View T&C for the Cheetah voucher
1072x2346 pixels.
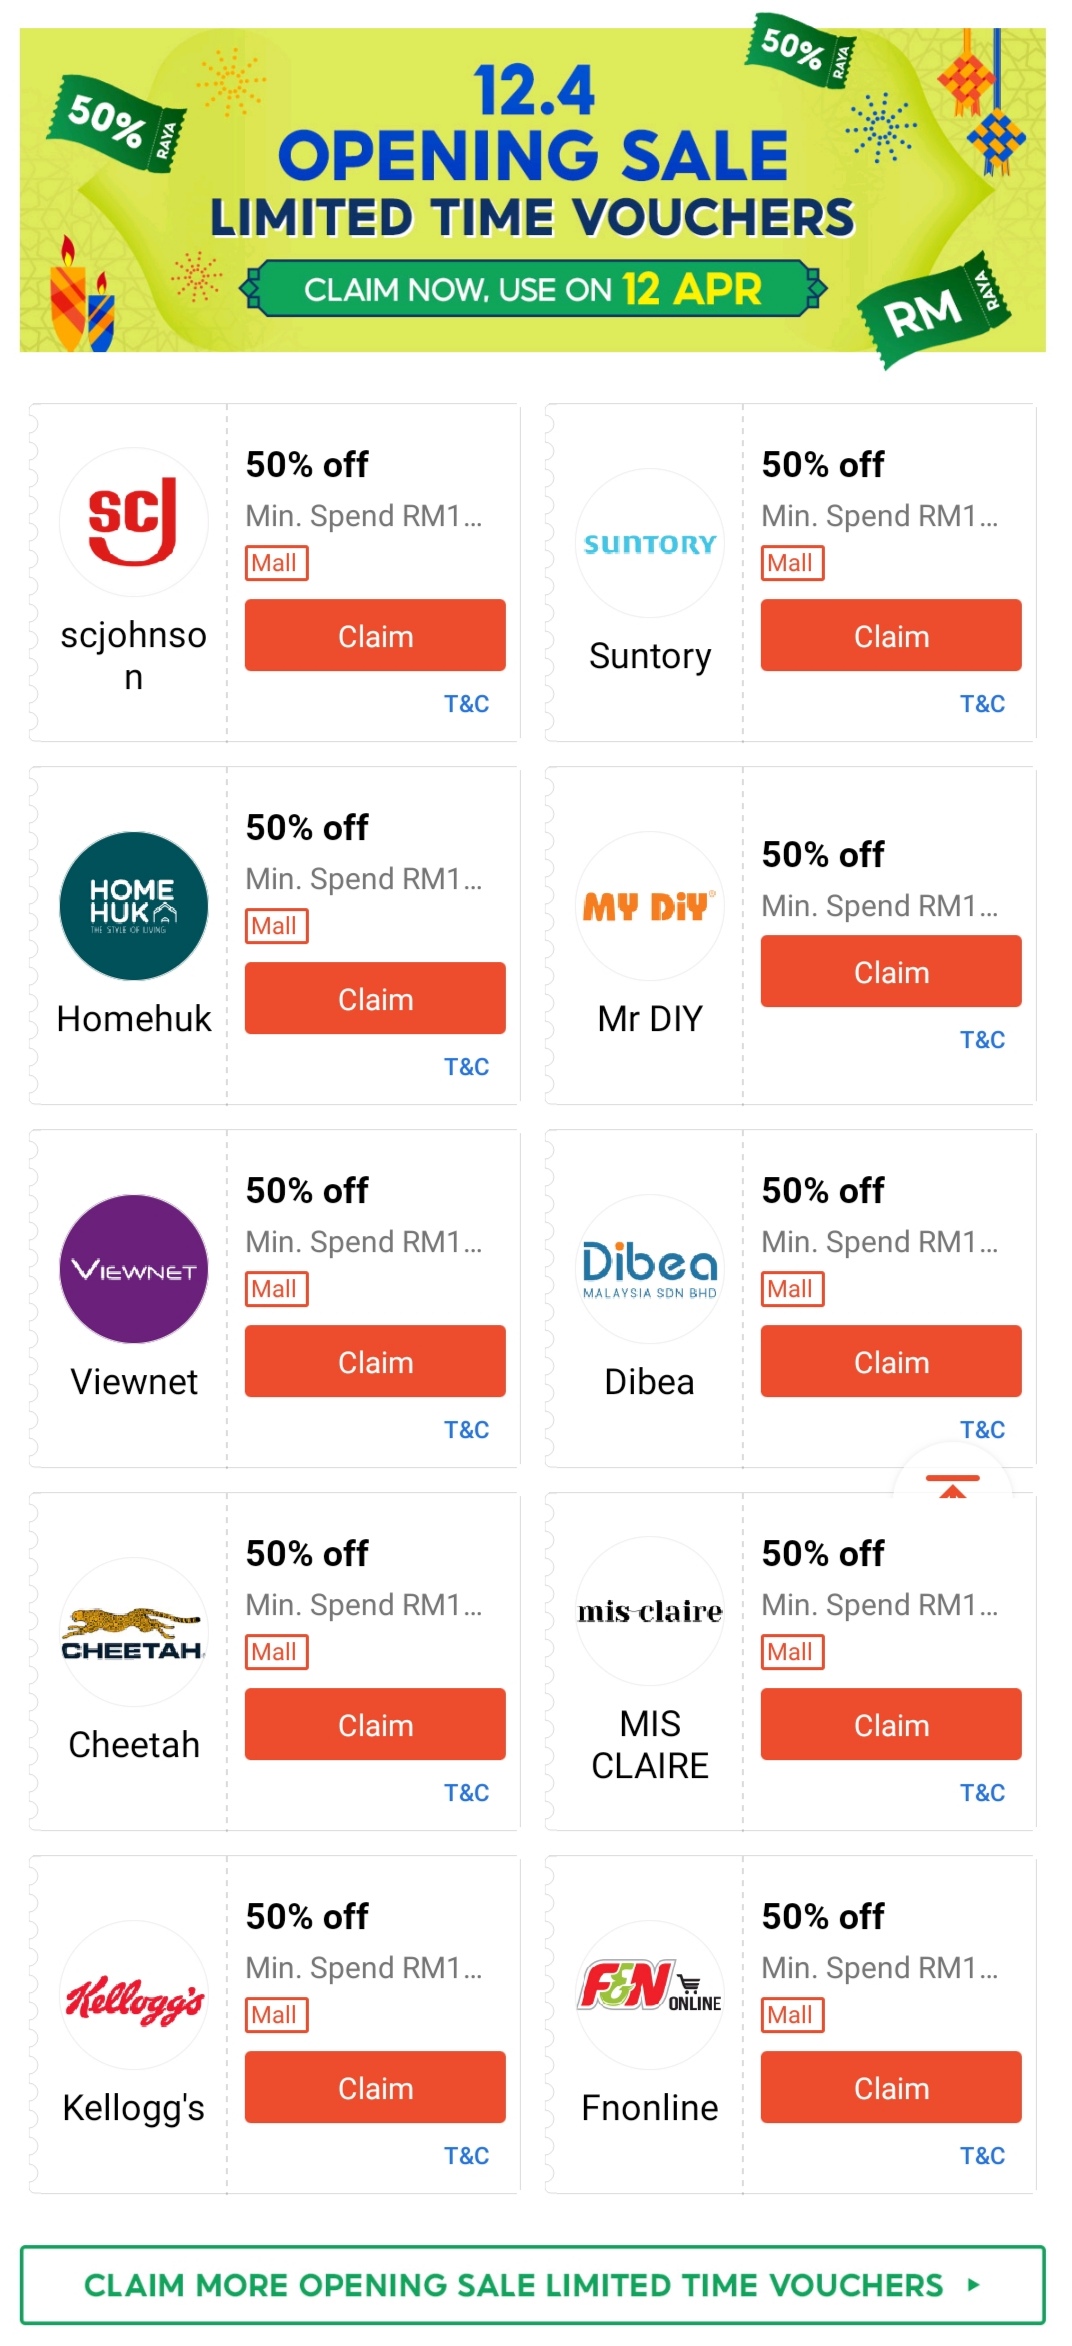click(466, 1793)
